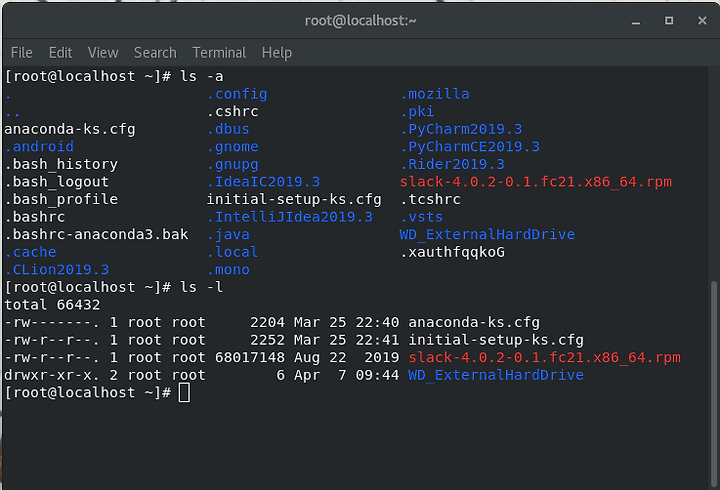Click the .config directory name
Image resolution: width=720 pixels, height=490 pixels.
pyautogui.click(x=237, y=94)
